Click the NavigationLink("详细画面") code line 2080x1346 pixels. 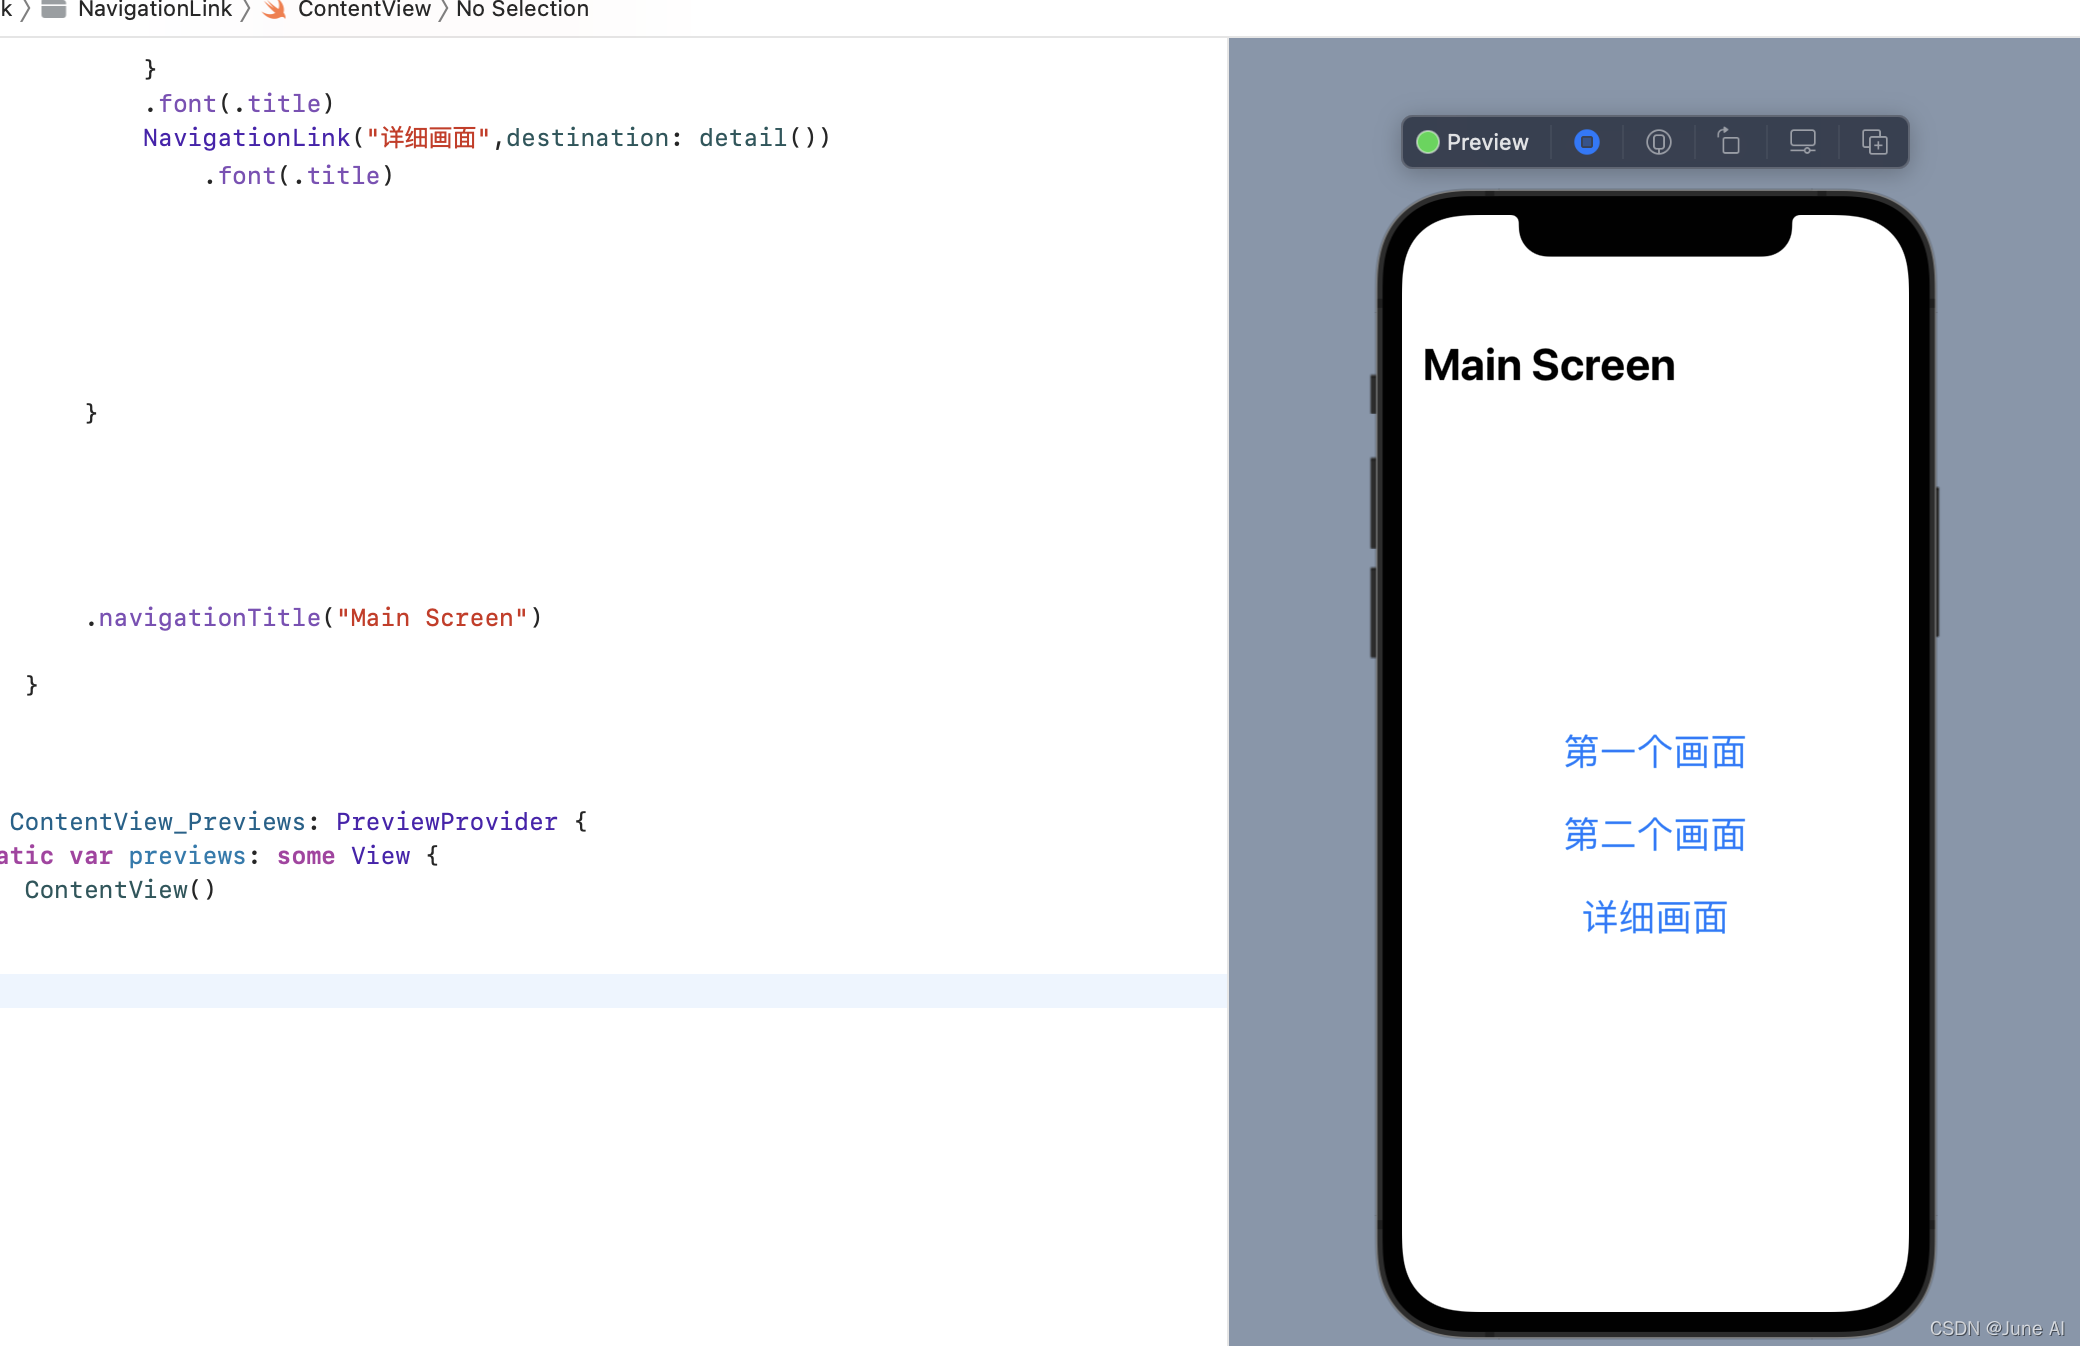486,138
